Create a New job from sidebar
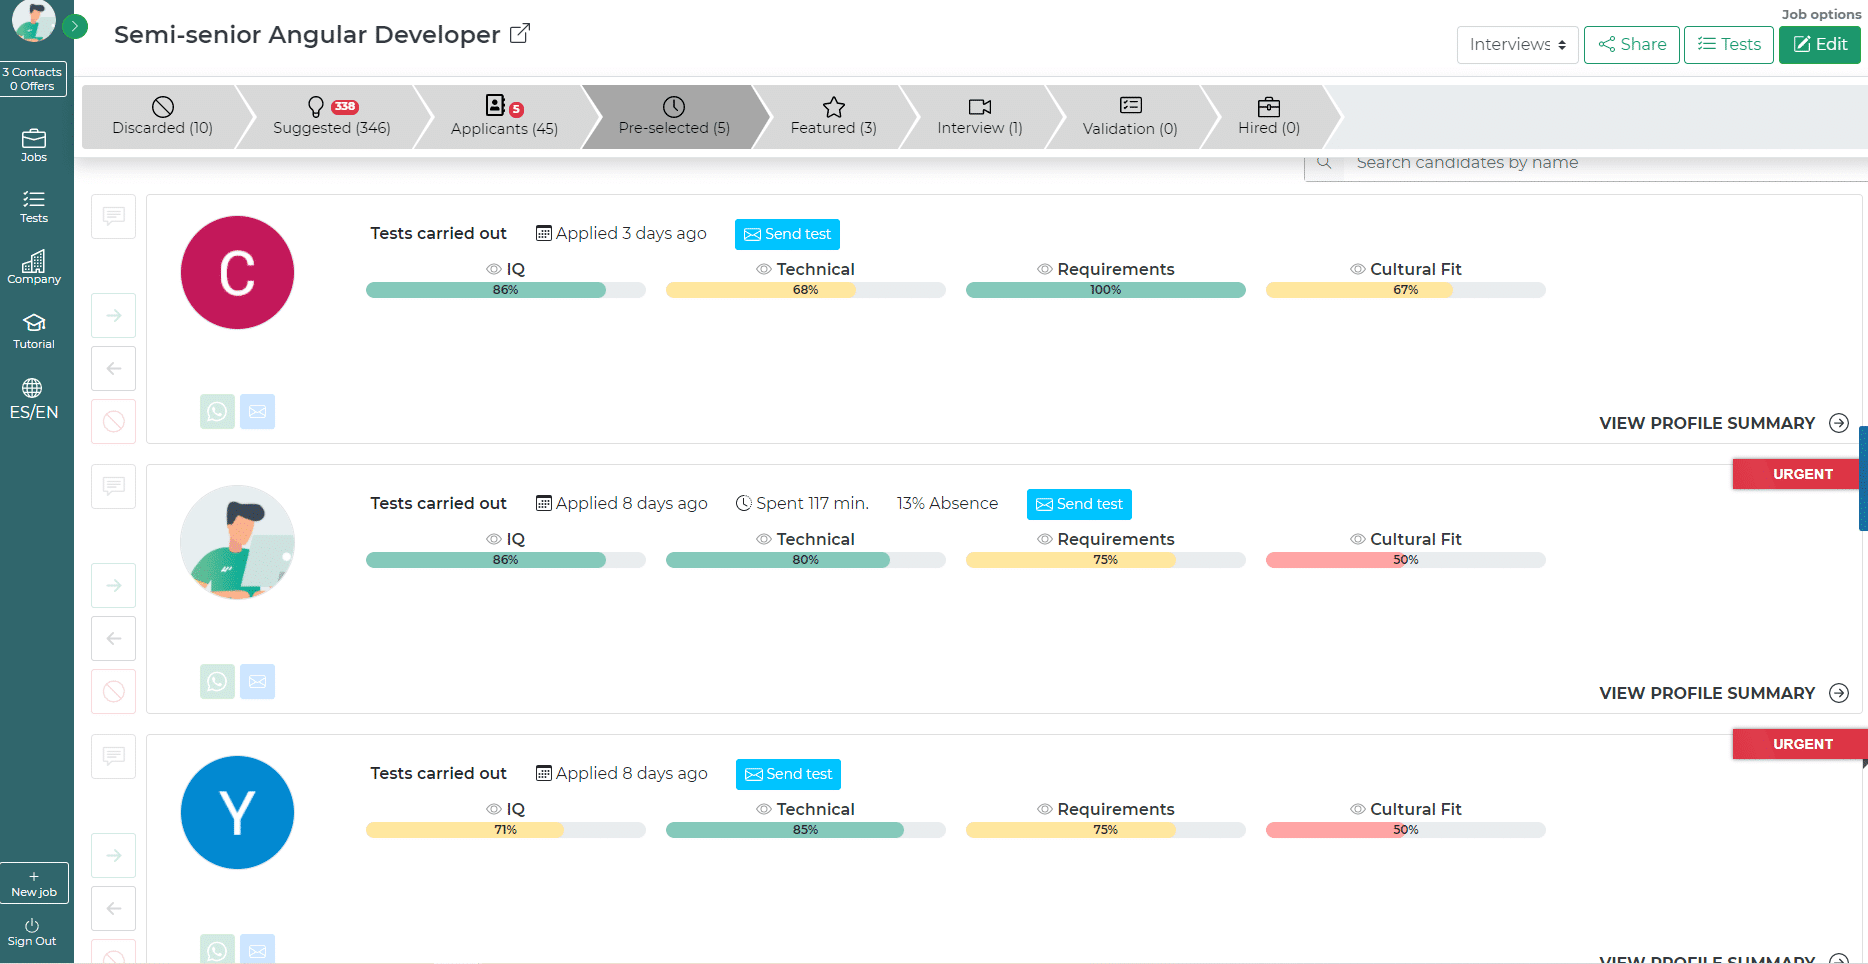Image resolution: width=1868 pixels, height=964 pixels. pos(34,883)
